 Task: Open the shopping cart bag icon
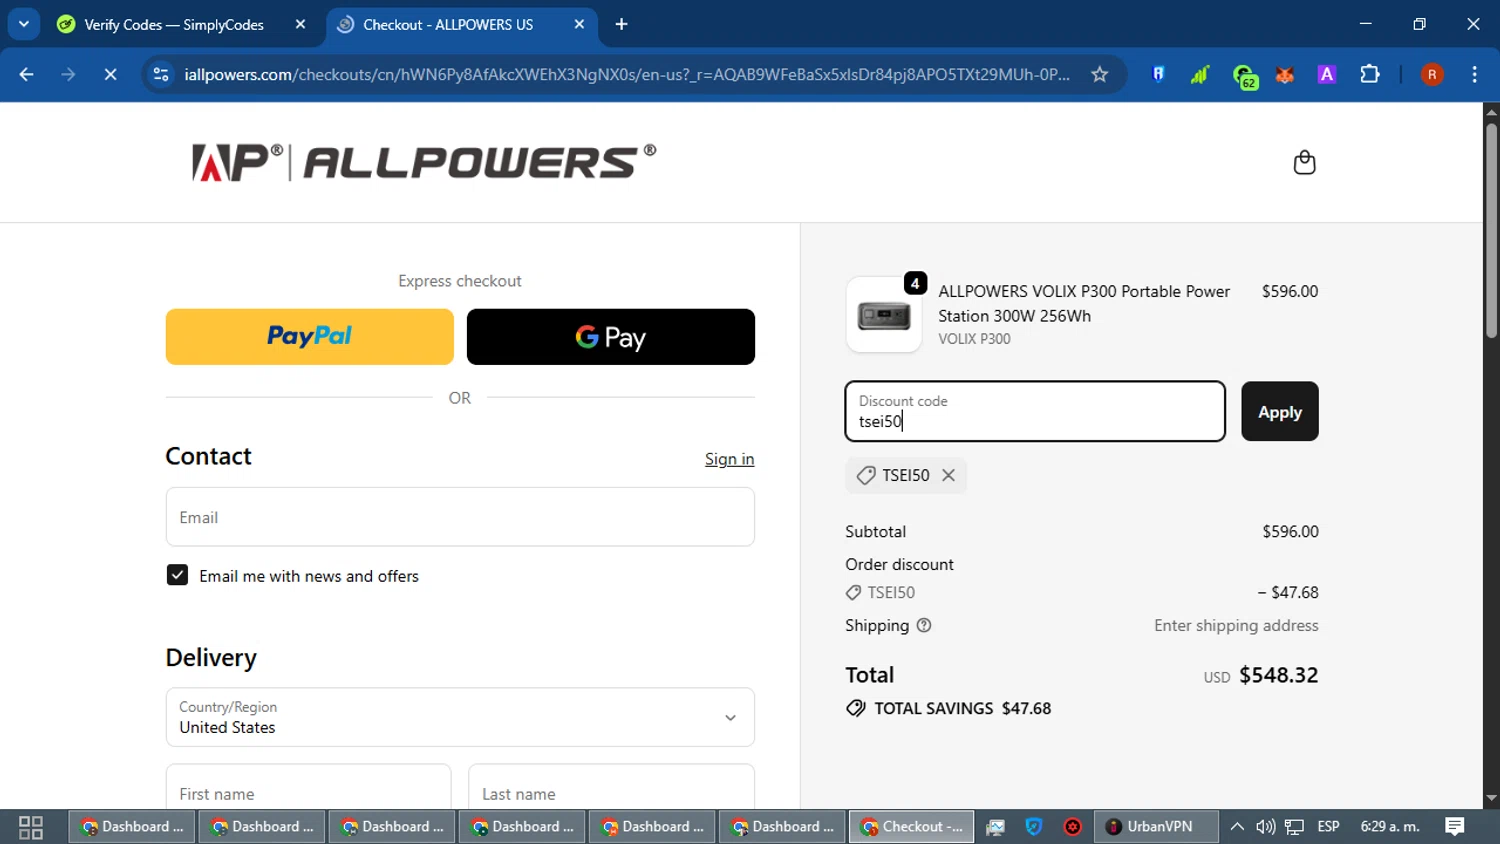pos(1304,162)
